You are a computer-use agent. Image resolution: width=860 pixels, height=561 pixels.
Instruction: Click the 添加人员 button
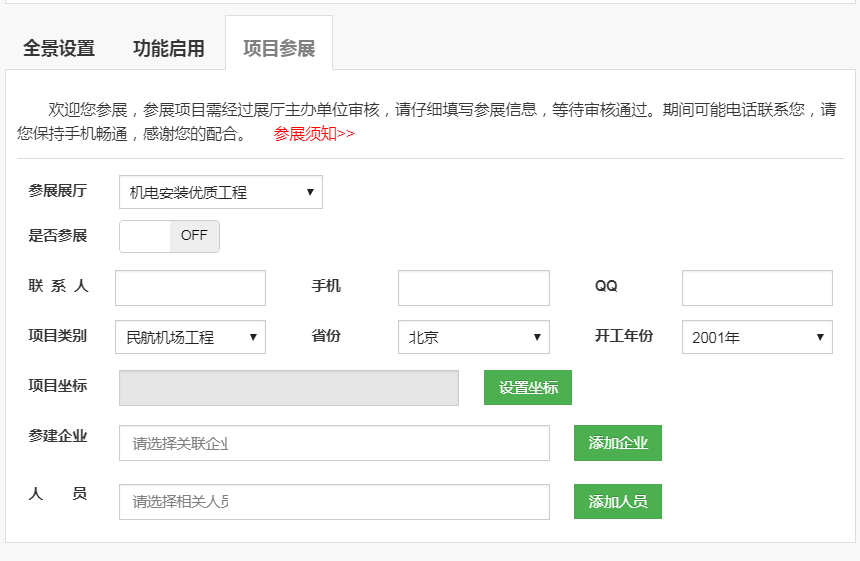[618, 501]
